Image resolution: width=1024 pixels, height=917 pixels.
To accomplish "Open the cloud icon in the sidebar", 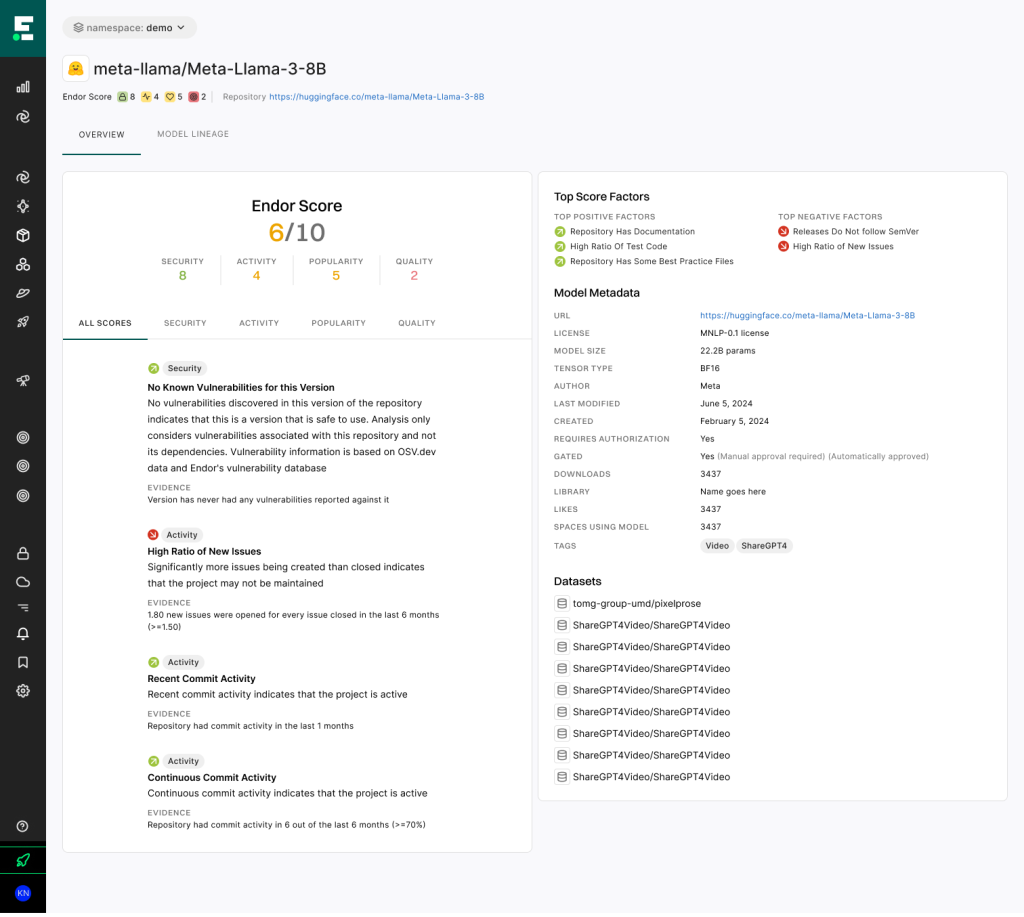I will (x=22, y=581).
